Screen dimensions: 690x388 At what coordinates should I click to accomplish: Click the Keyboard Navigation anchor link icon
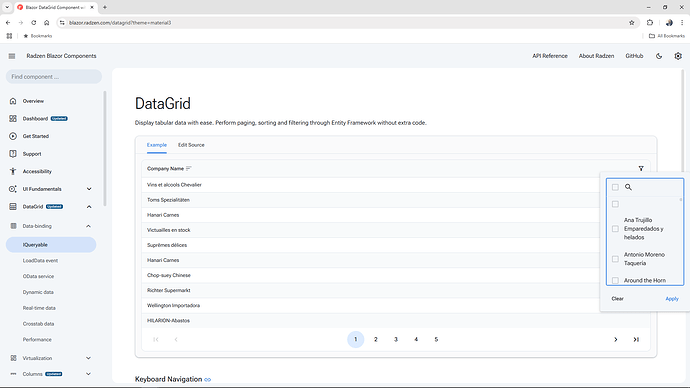click(208, 379)
